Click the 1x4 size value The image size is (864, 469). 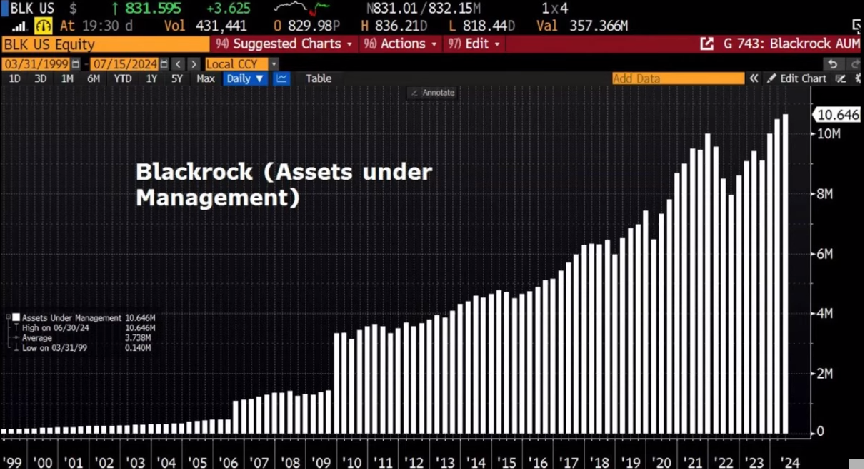[x=554, y=9]
